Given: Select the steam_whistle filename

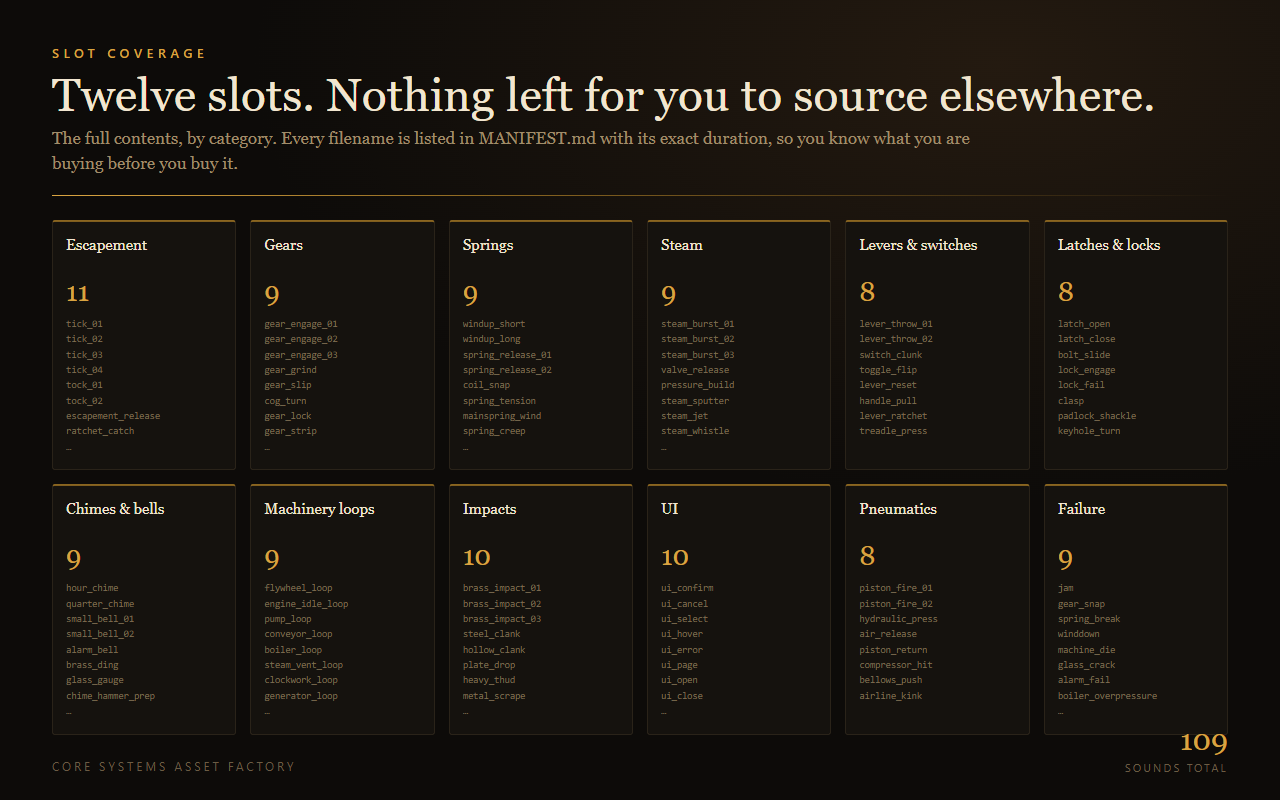Looking at the screenshot, I should pyautogui.click(x=695, y=431).
